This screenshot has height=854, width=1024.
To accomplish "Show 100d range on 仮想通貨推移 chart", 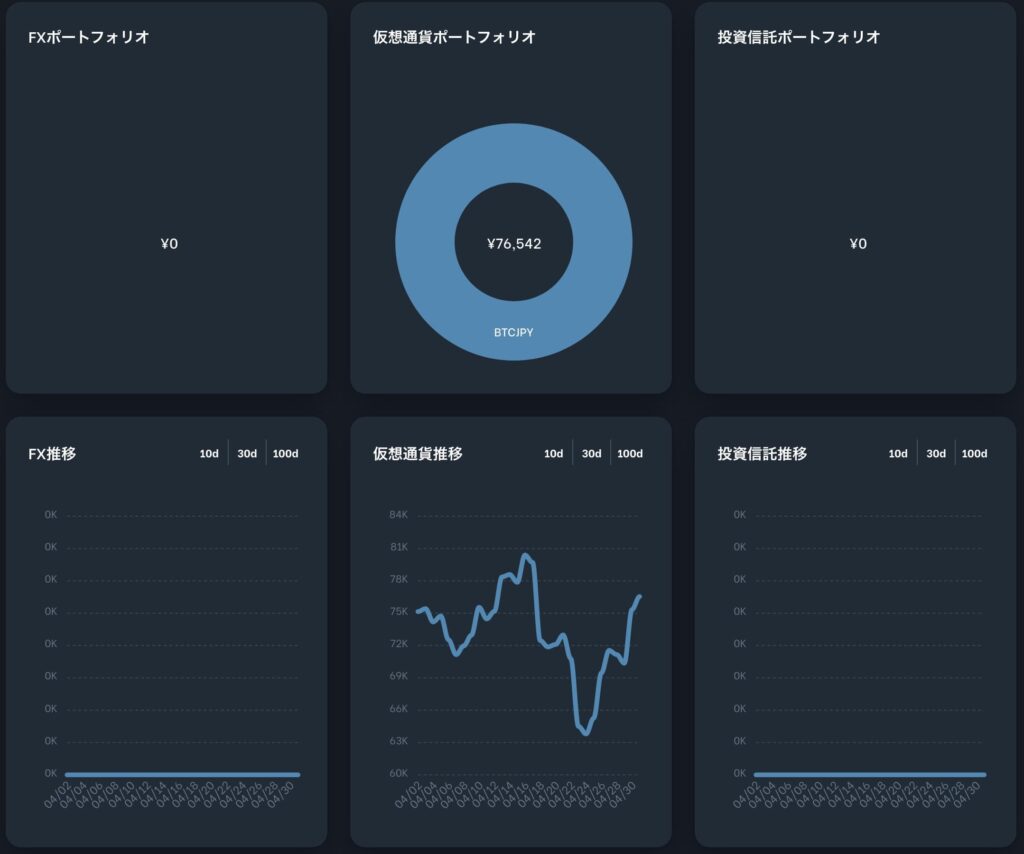I will pos(630,454).
